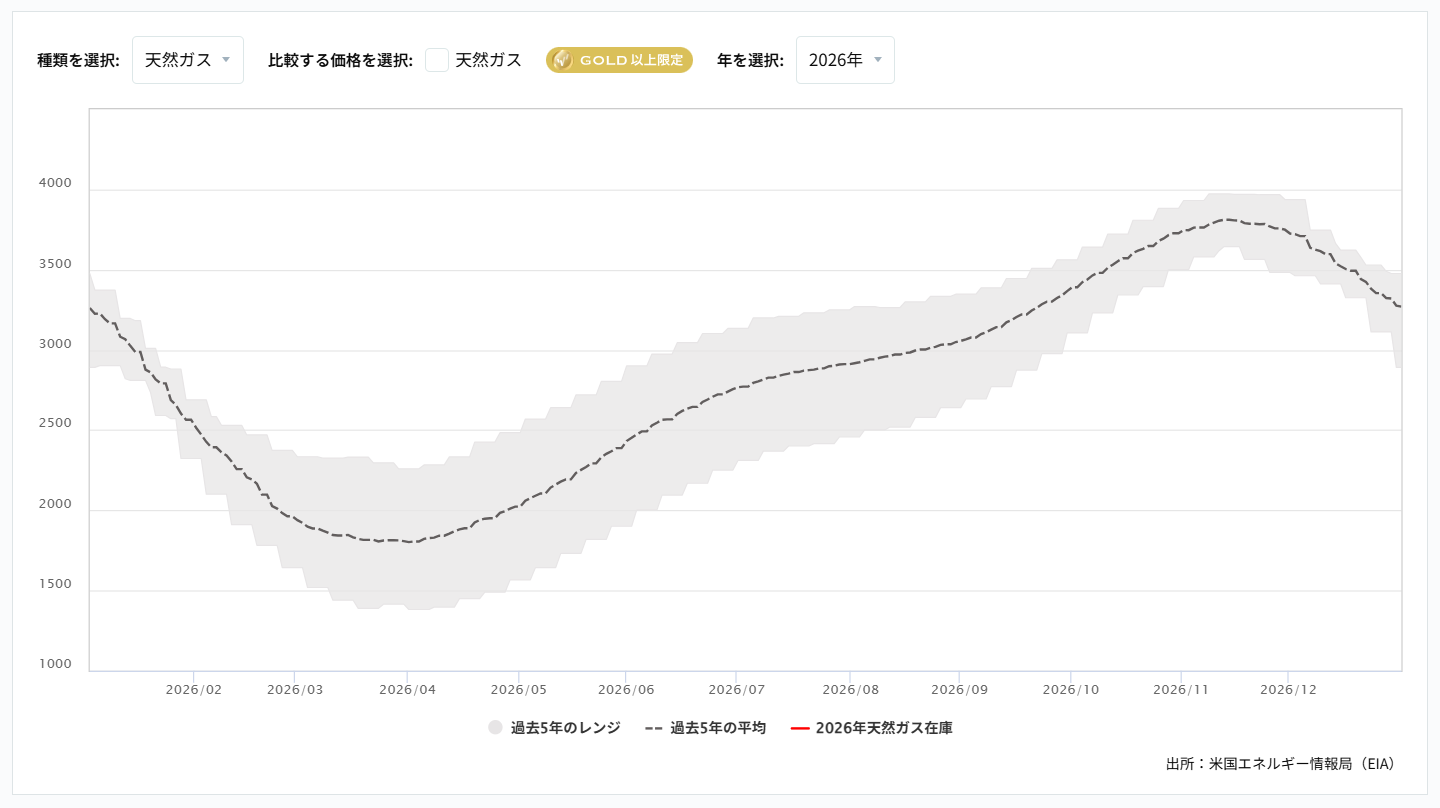Click the GOLD coin medal icon

(x=565, y=60)
